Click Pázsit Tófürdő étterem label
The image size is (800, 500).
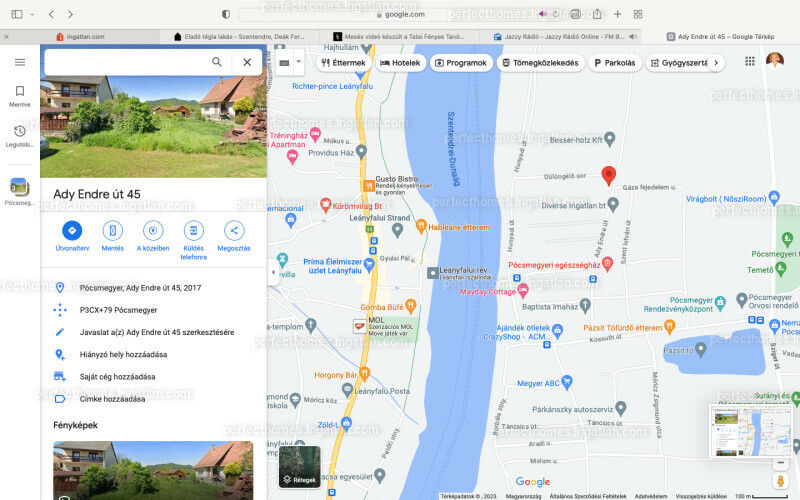pyautogui.click(x=623, y=328)
